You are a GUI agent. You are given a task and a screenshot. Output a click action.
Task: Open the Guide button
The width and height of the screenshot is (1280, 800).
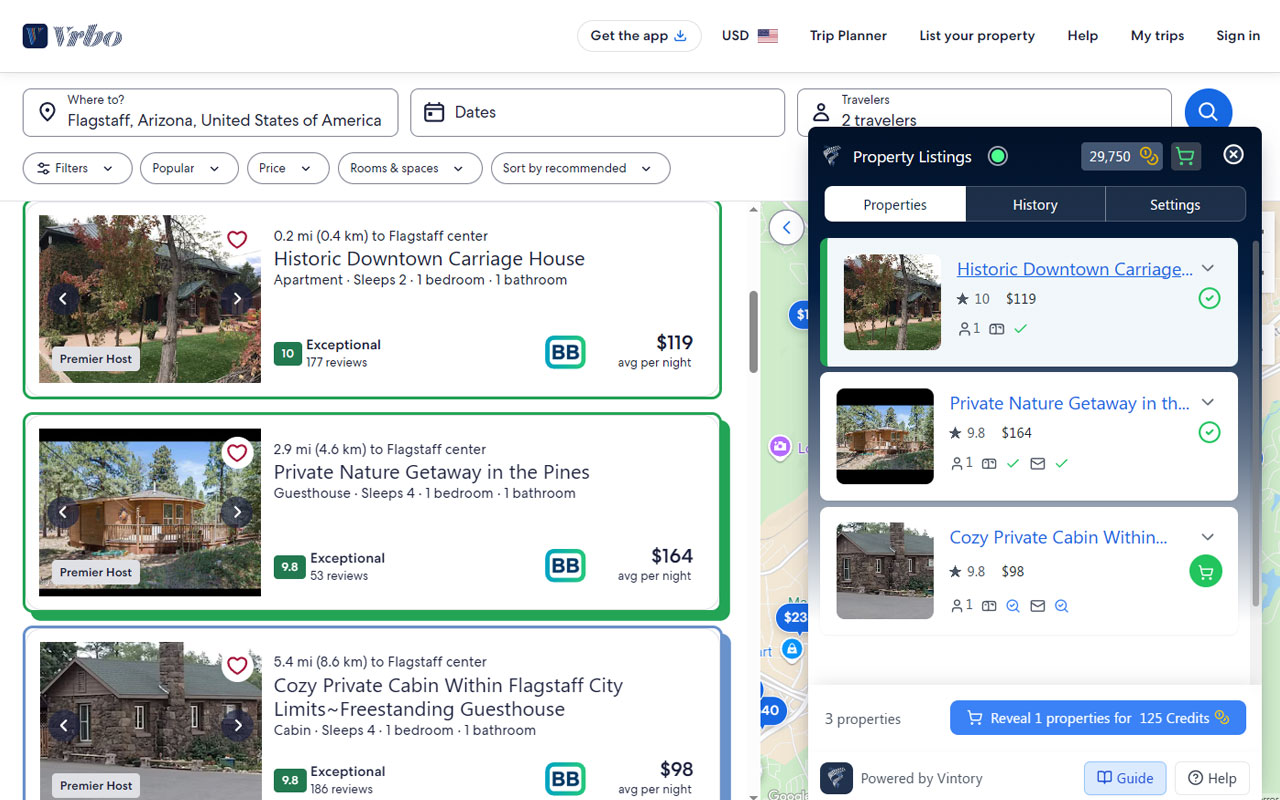coord(1125,778)
